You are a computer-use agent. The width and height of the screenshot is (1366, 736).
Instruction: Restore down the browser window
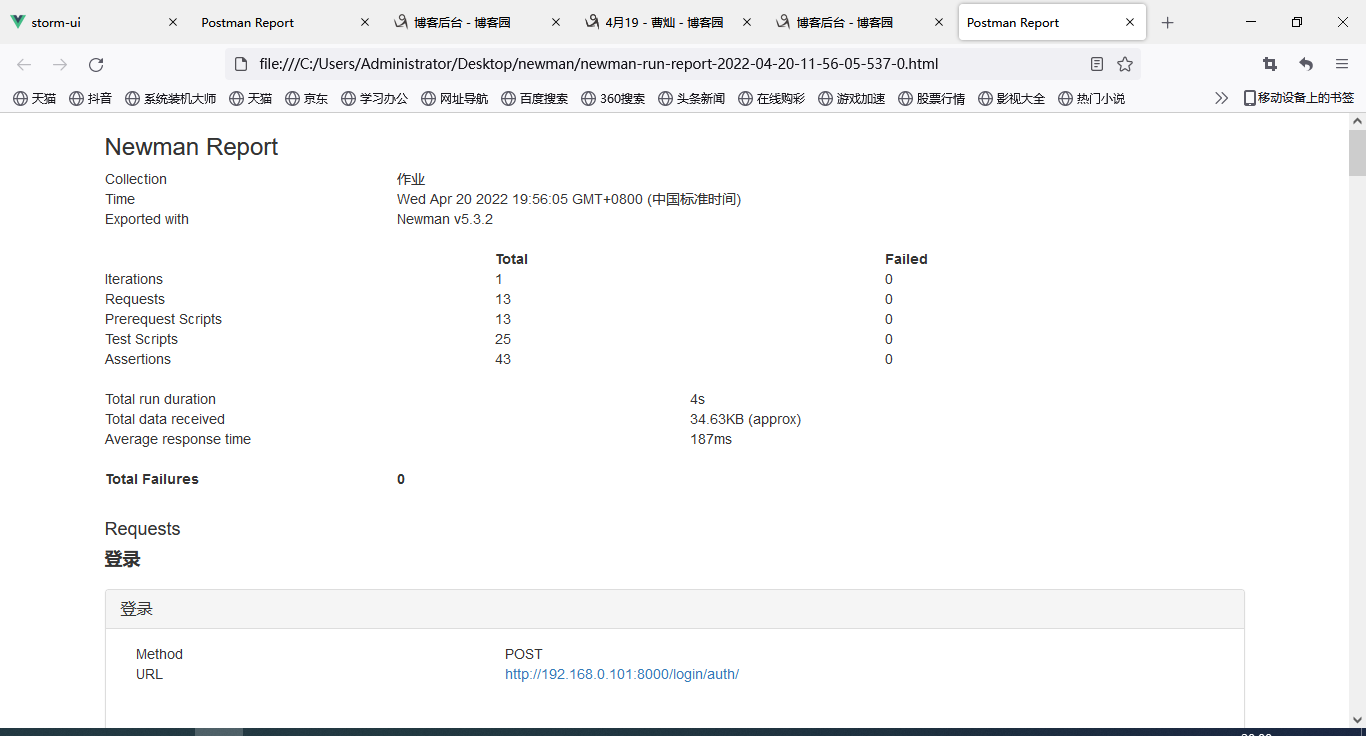(1297, 22)
